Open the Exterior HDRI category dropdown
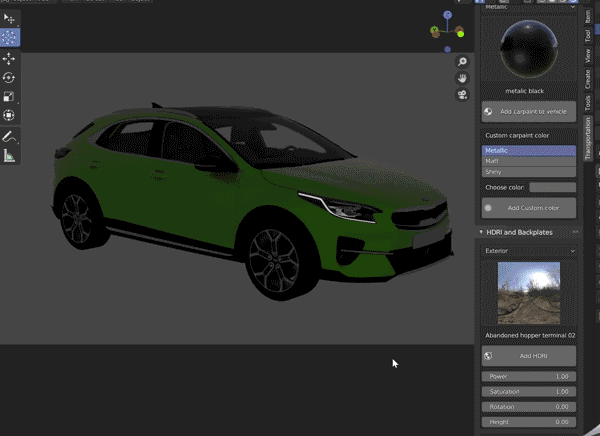Image resolution: width=600 pixels, height=436 pixels. point(528,251)
